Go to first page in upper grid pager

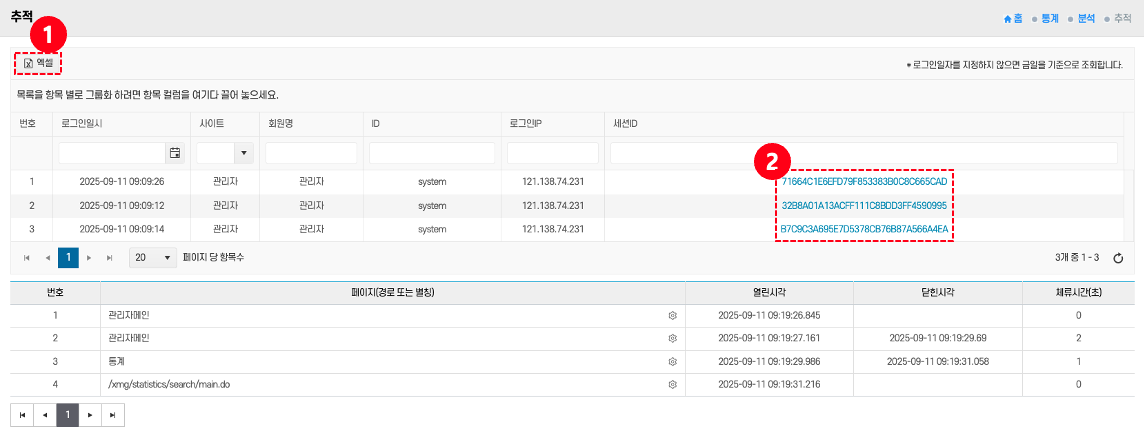click(27, 257)
